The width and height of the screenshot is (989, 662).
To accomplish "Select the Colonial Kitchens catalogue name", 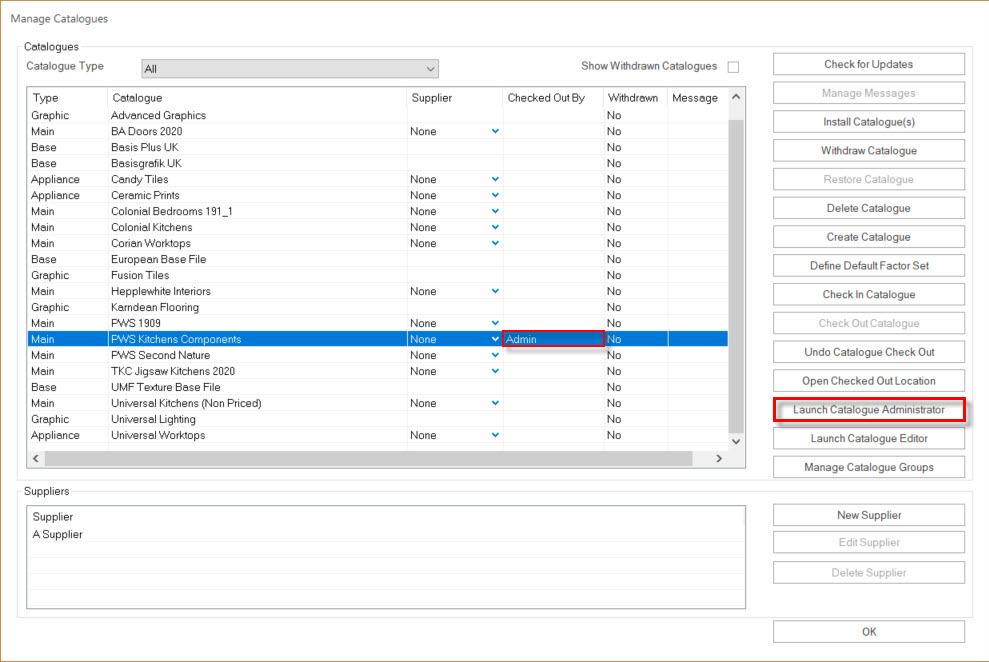I will (151, 227).
